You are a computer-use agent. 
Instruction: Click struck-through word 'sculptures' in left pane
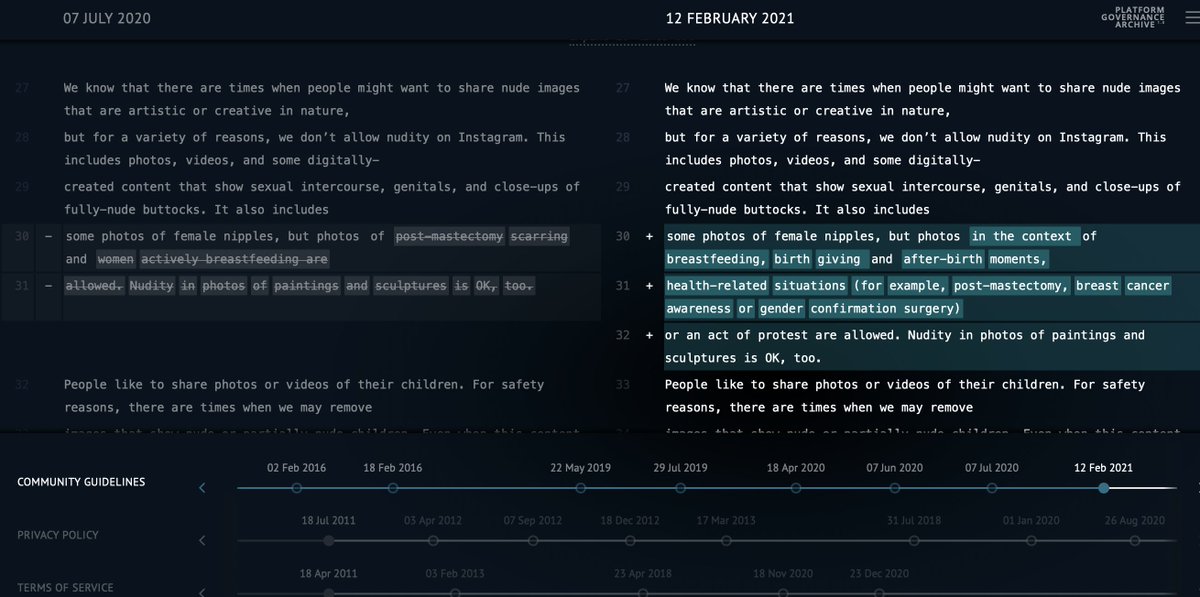point(411,286)
